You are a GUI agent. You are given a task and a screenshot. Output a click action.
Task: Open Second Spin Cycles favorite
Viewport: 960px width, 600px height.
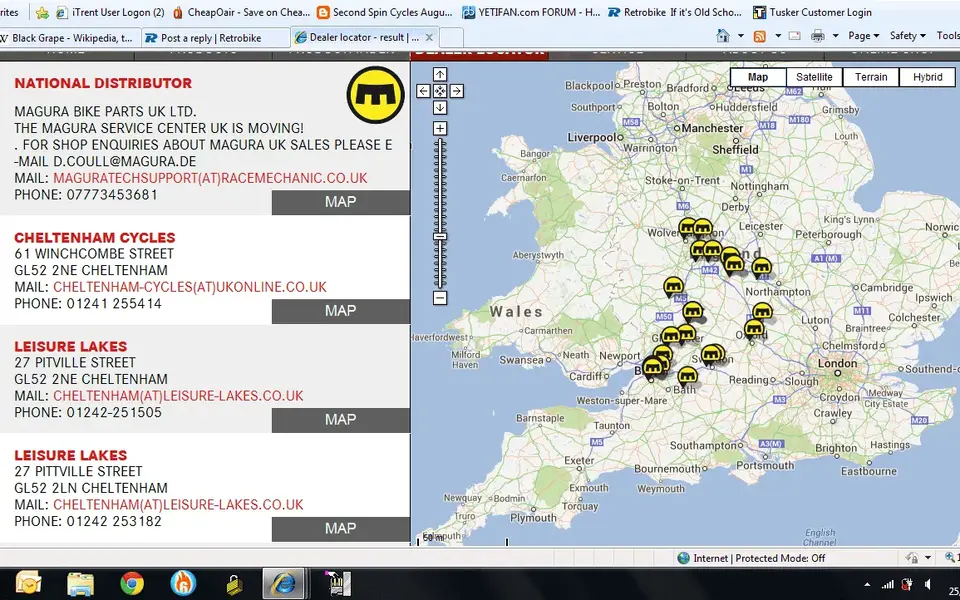point(384,12)
